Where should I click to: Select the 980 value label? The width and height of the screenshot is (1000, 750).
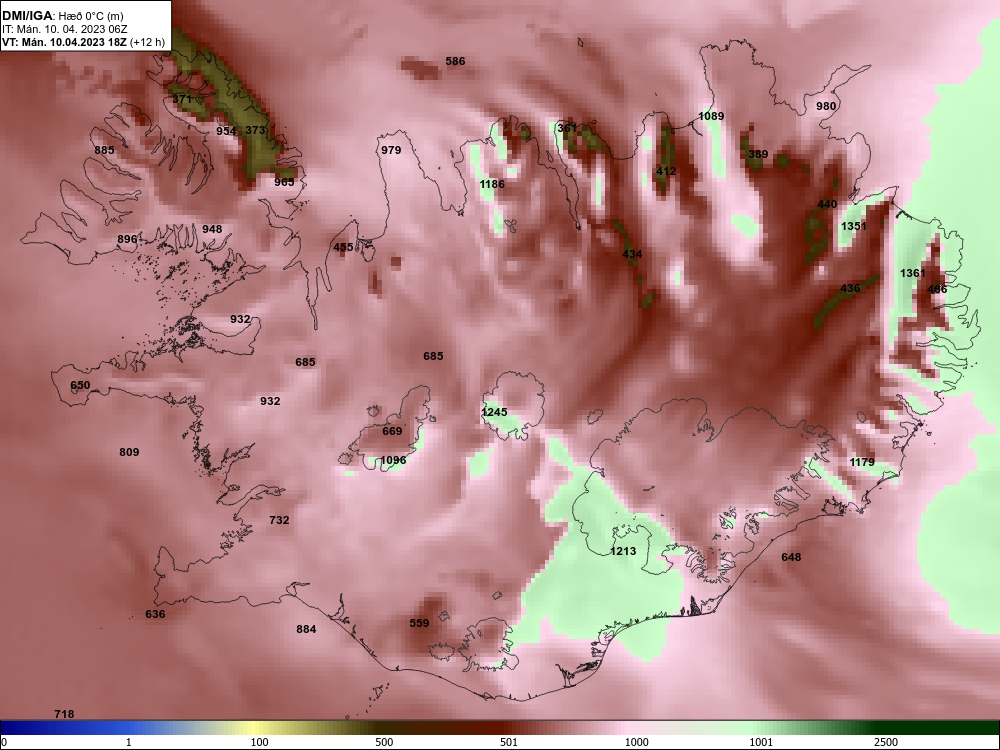[x=826, y=106]
